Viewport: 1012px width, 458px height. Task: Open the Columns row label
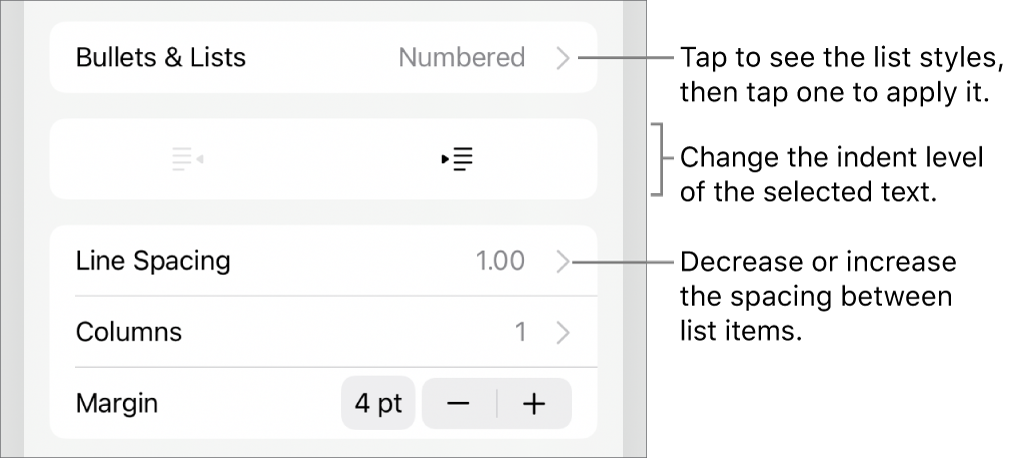tap(129, 332)
